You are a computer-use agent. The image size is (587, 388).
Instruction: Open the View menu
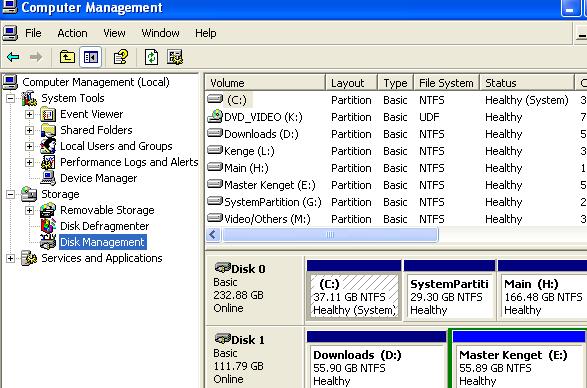[114, 33]
